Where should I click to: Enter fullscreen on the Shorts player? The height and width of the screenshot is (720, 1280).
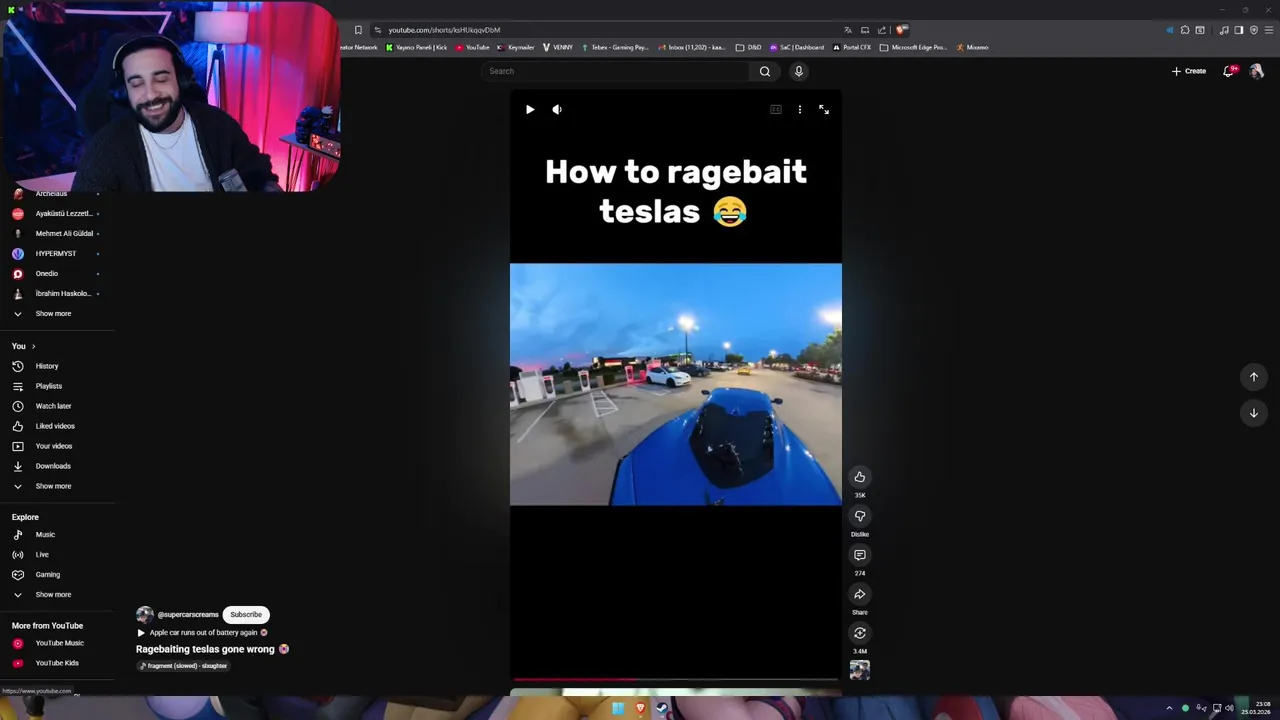(824, 110)
